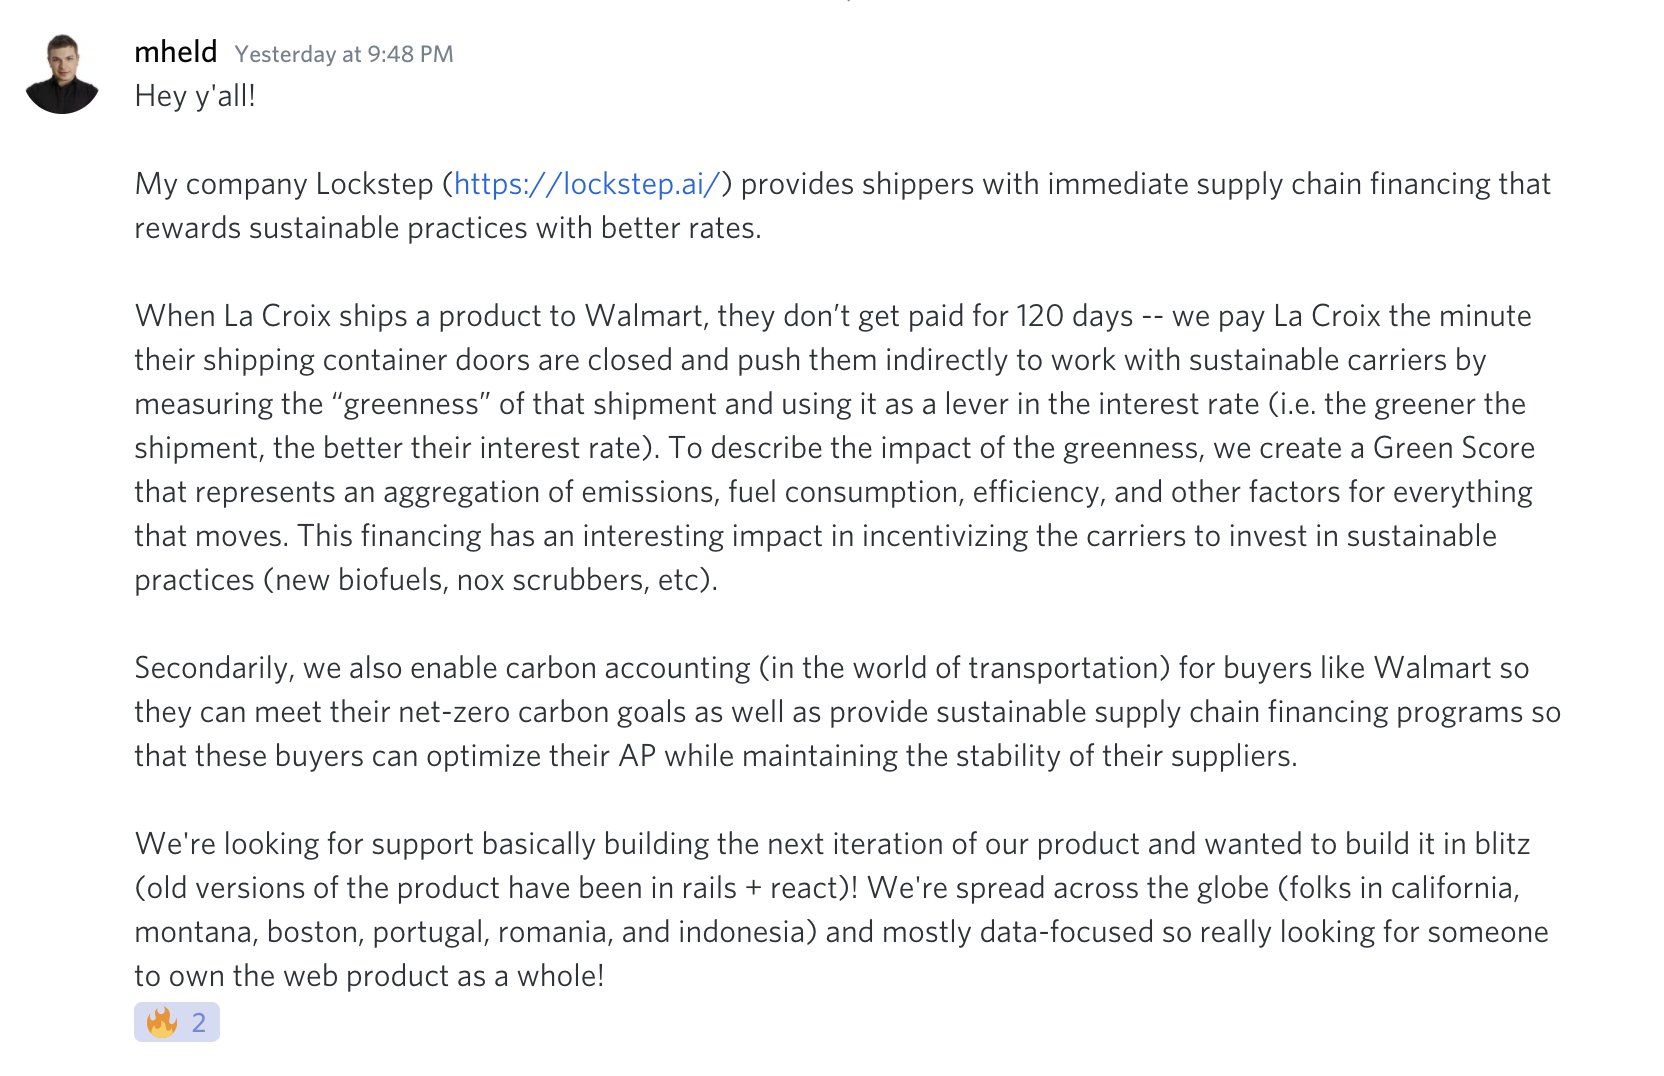Click the greeting text Hey y'all!
This screenshot has height=1076, width=1664.
pyautogui.click(x=195, y=96)
